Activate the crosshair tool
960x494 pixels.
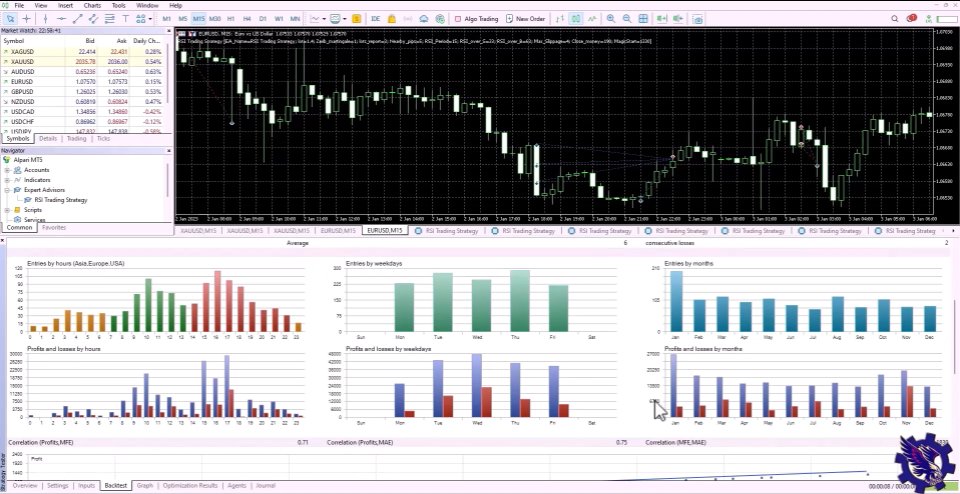click(26, 19)
